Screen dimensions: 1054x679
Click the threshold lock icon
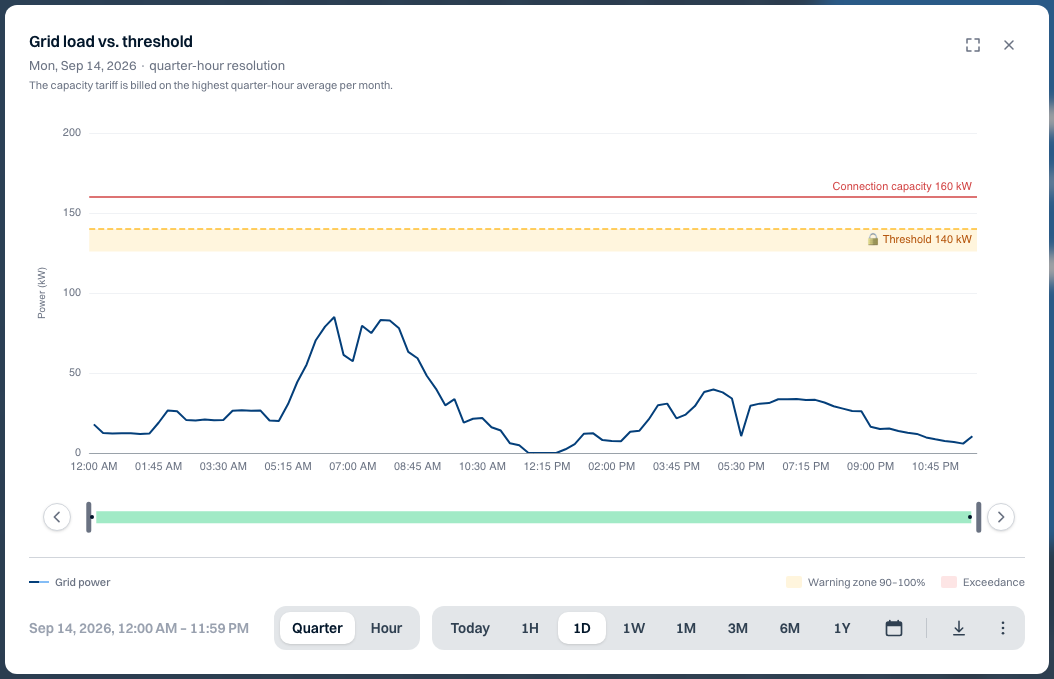pyautogui.click(x=873, y=239)
